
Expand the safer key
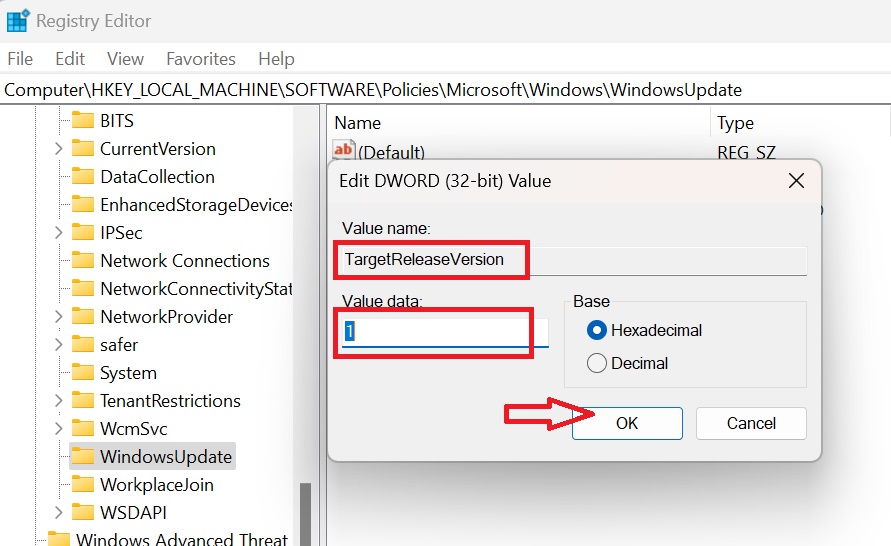point(59,344)
